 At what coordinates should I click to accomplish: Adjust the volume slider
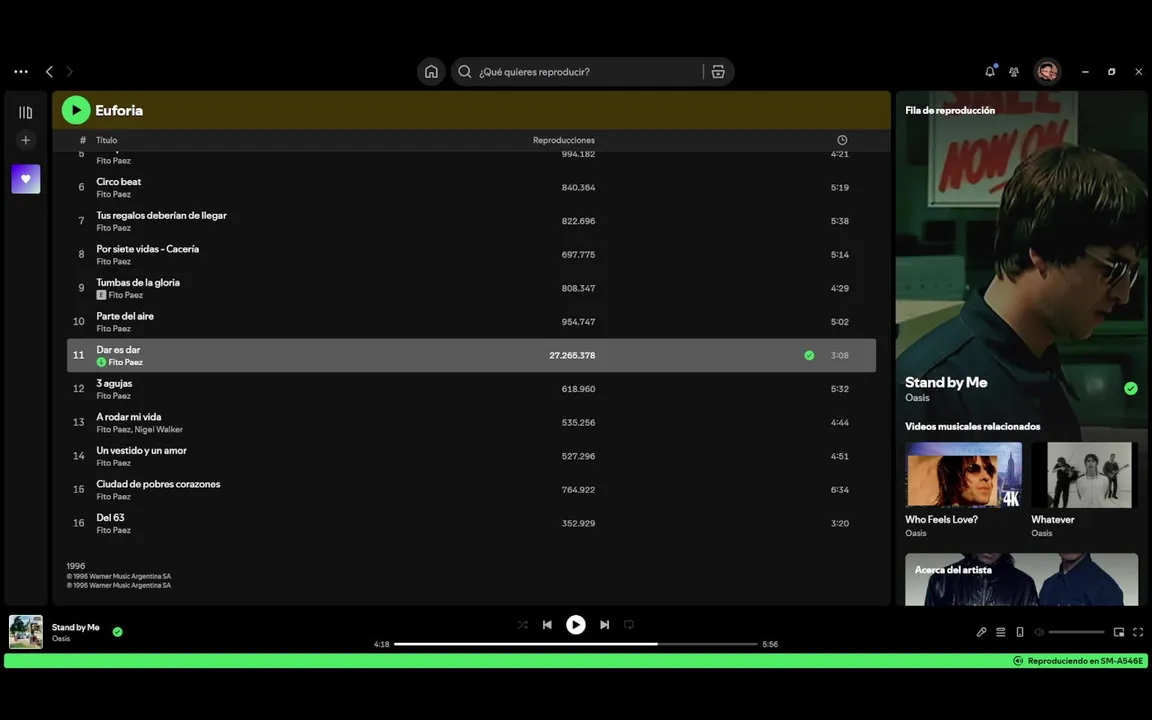(x=1076, y=632)
